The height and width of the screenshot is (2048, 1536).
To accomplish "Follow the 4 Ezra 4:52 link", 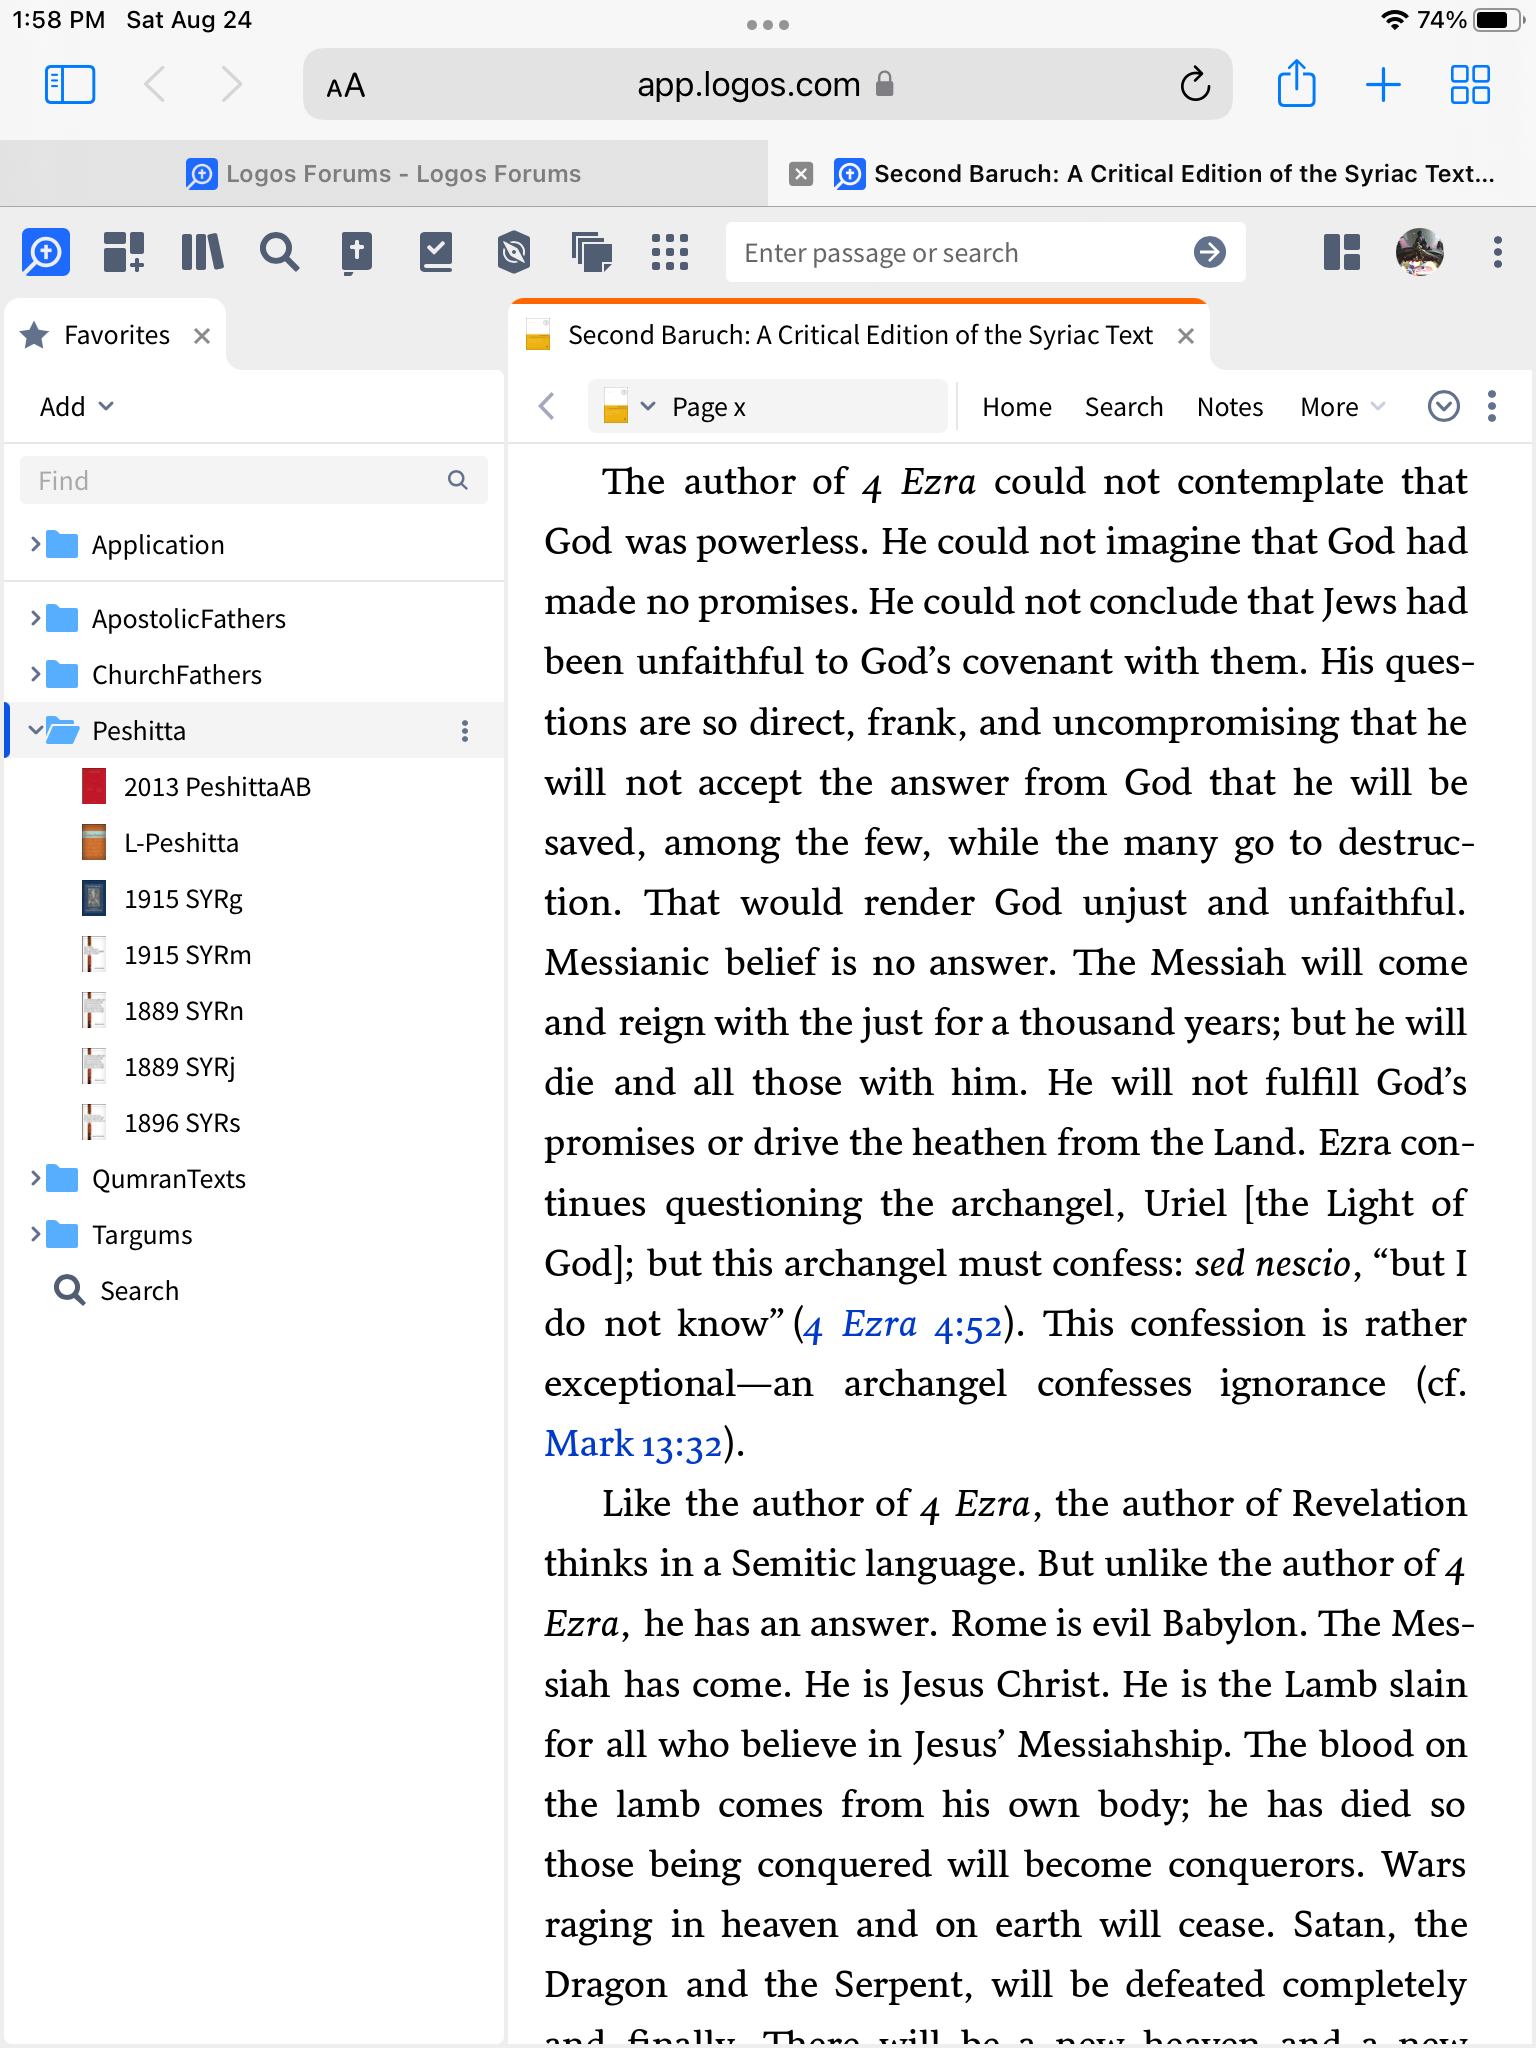I will pyautogui.click(x=902, y=1326).
